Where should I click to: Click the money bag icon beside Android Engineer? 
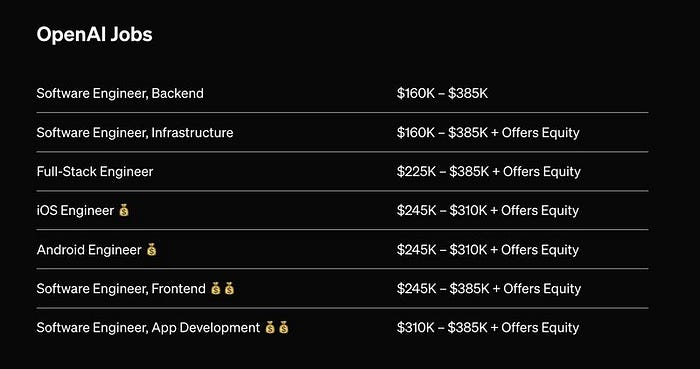(152, 249)
